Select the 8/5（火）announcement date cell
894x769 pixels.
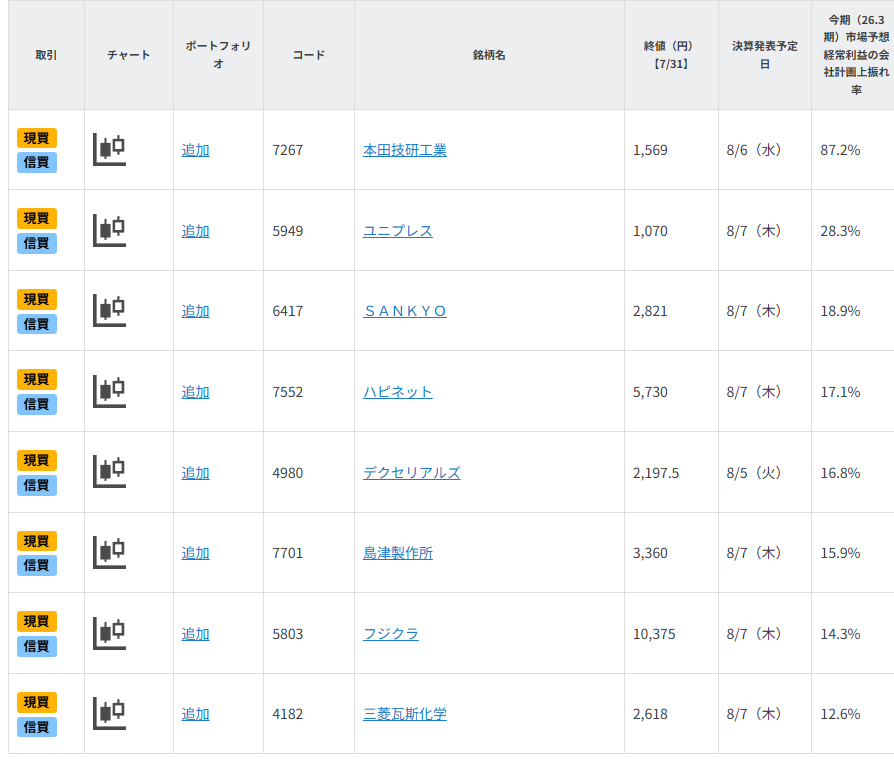point(765,473)
